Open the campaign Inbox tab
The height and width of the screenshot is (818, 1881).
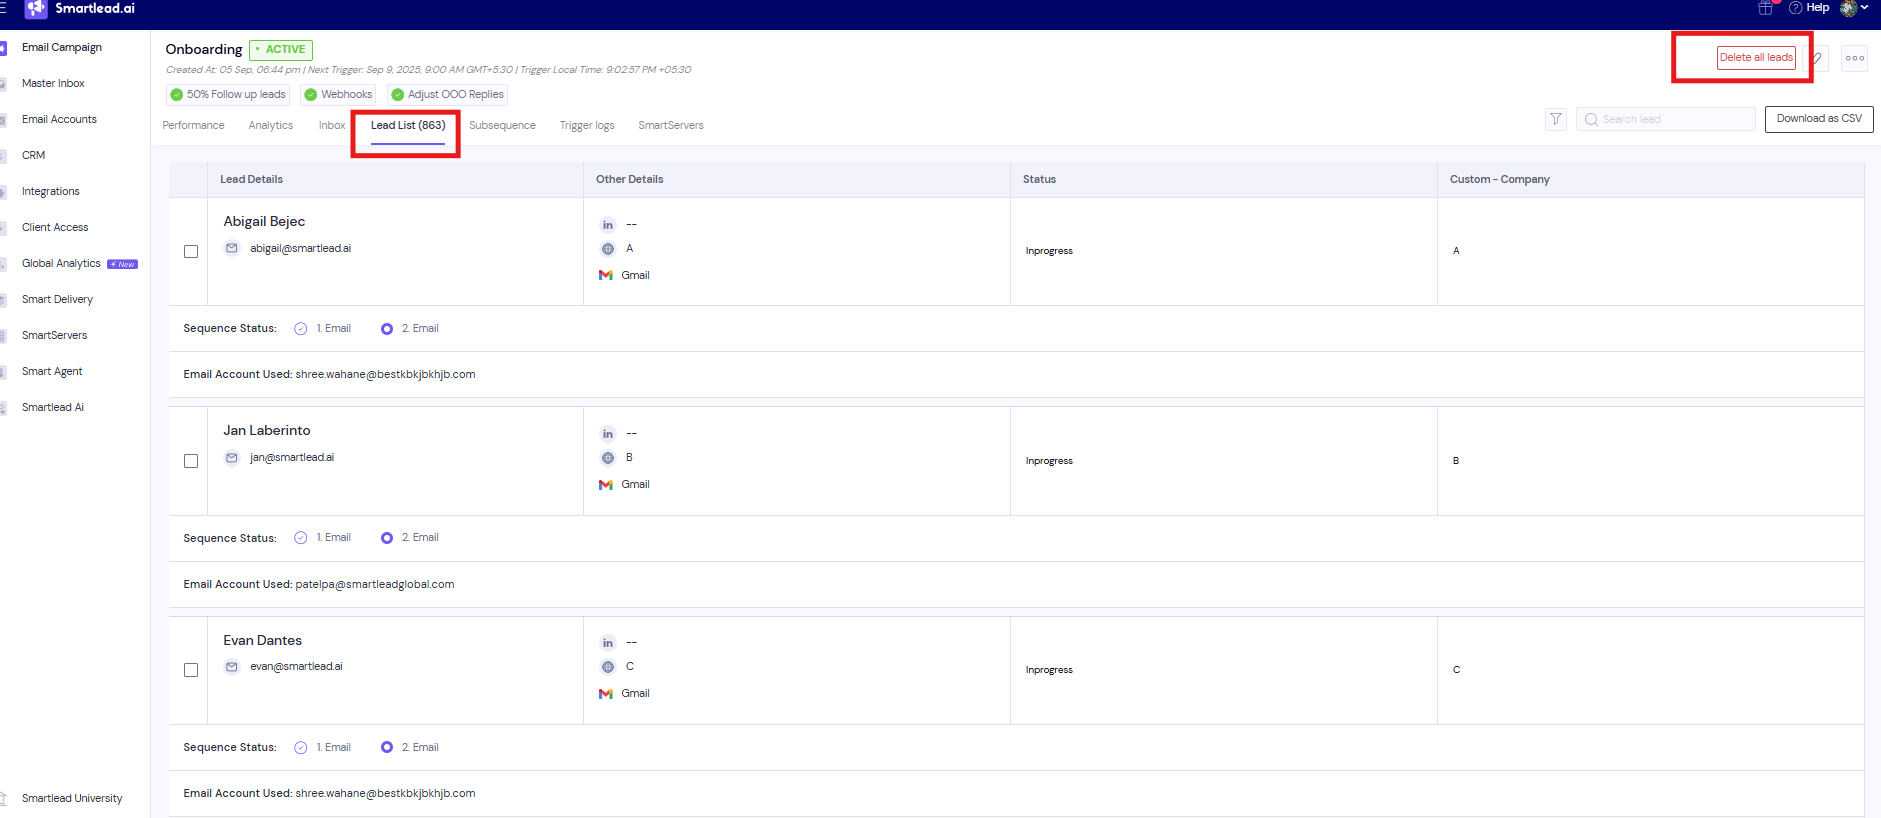pyautogui.click(x=332, y=125)
